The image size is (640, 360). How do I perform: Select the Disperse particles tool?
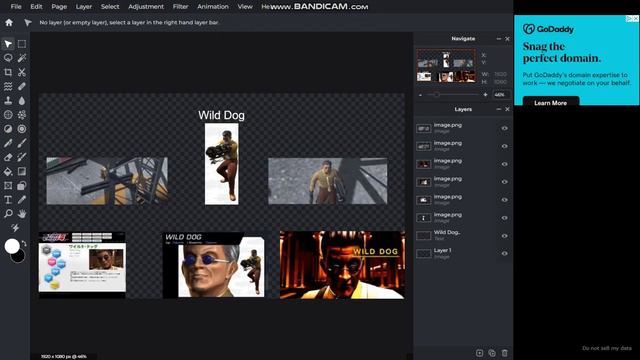[x=22, y=115]
